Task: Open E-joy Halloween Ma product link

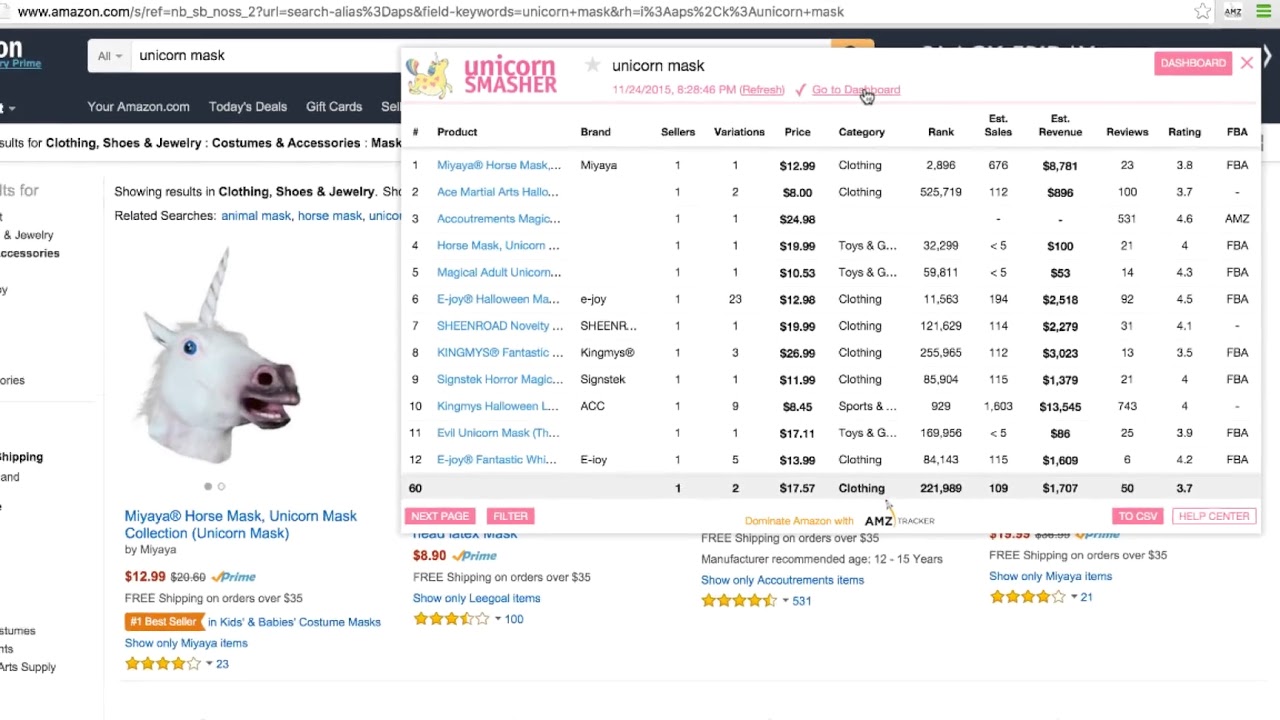Action: click(x=497, y=299)
